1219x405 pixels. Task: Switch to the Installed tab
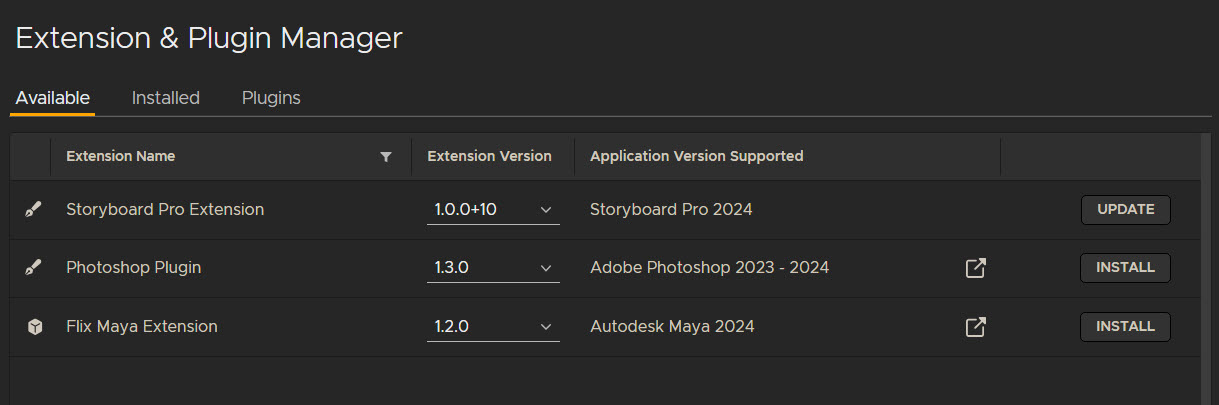click(166, 98)
